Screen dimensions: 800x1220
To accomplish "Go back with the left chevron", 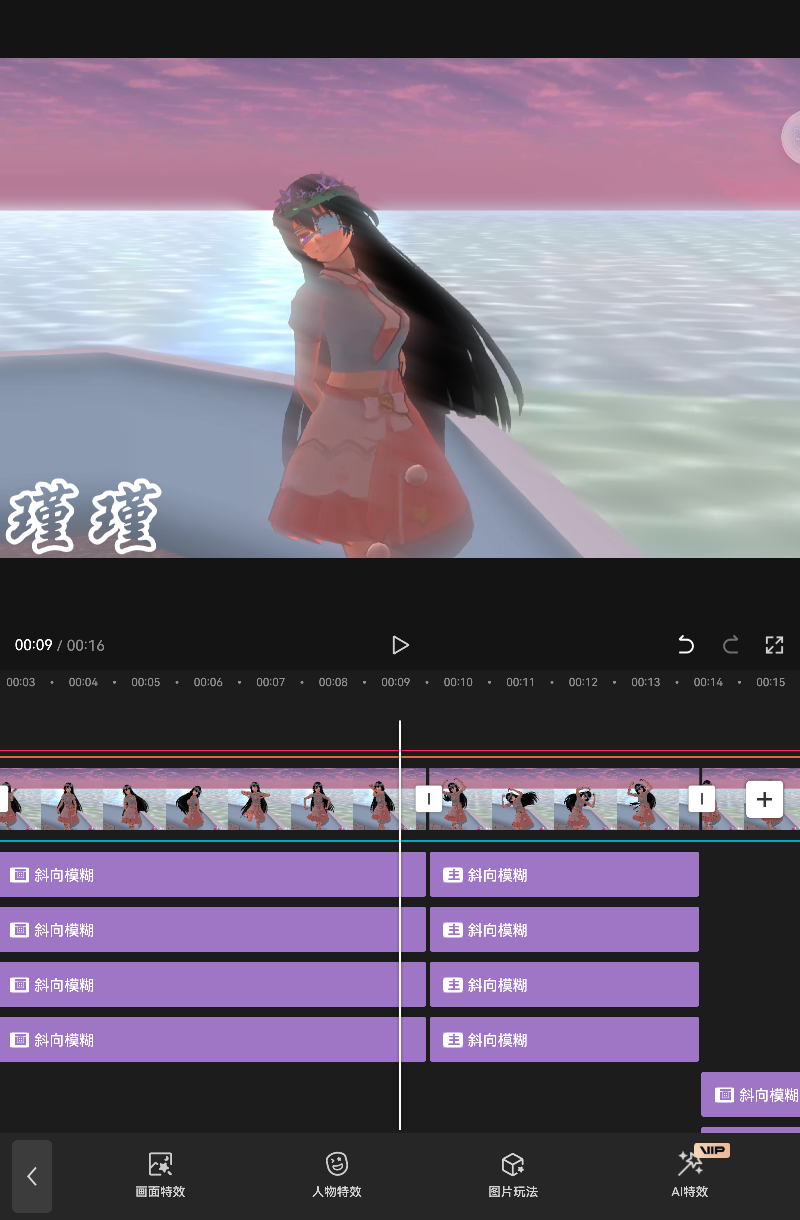I will click(32, 1176).
